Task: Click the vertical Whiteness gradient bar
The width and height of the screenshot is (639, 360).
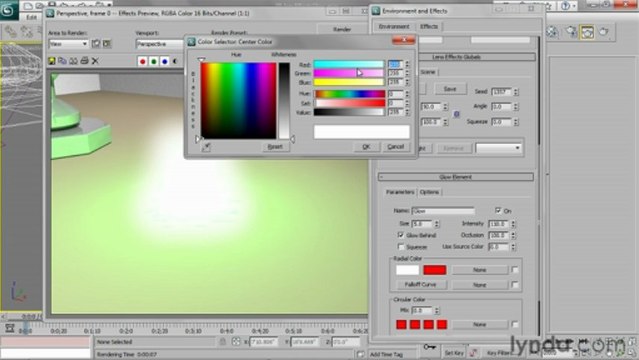Action: tap(284, 101)
